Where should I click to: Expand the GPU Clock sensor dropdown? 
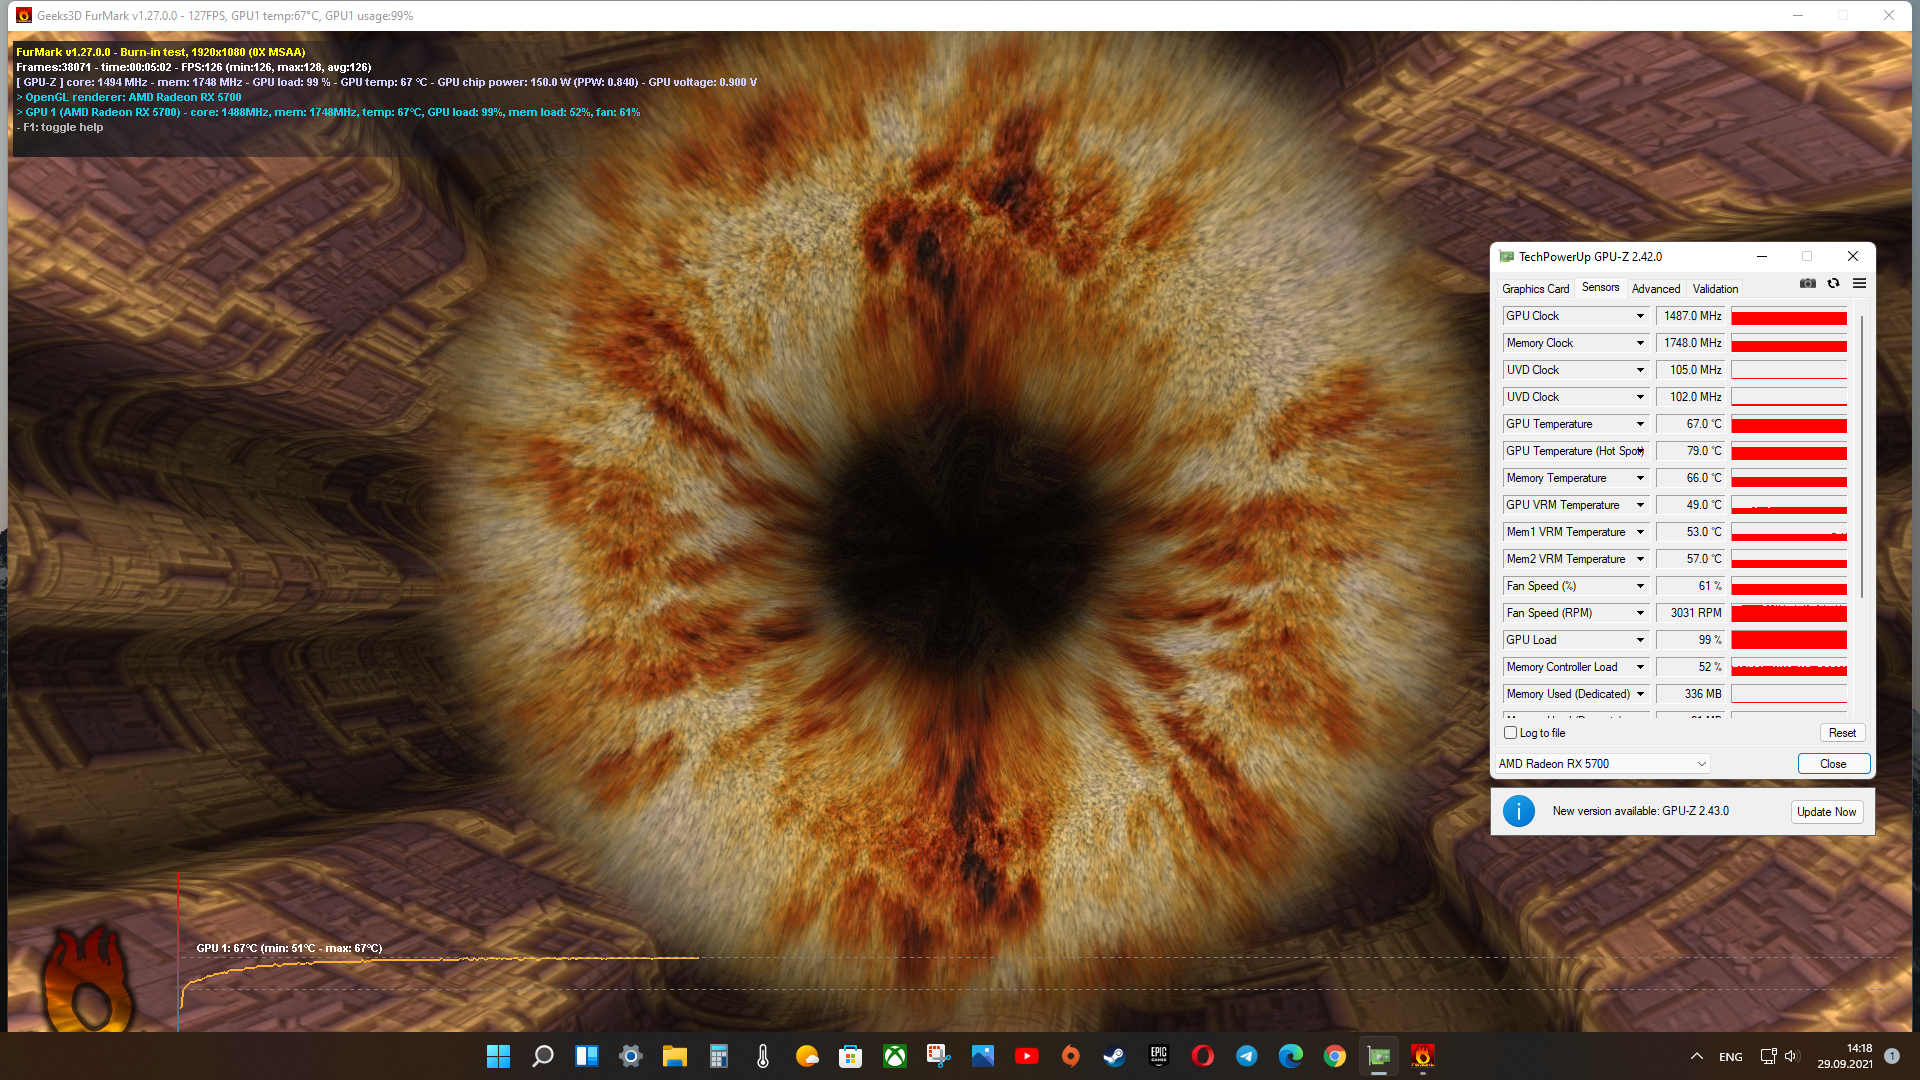pyautogui.click(x=1640, y=316)
